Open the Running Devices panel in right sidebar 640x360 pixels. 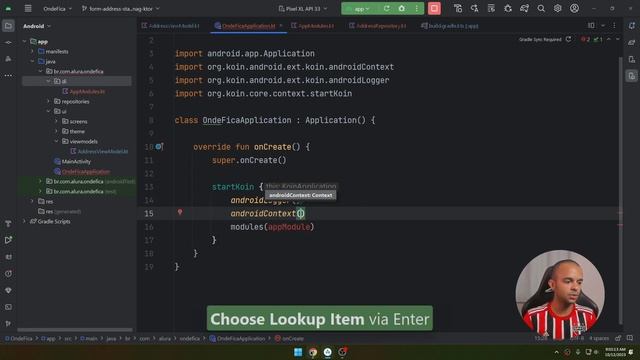click(x=632, y=76)
